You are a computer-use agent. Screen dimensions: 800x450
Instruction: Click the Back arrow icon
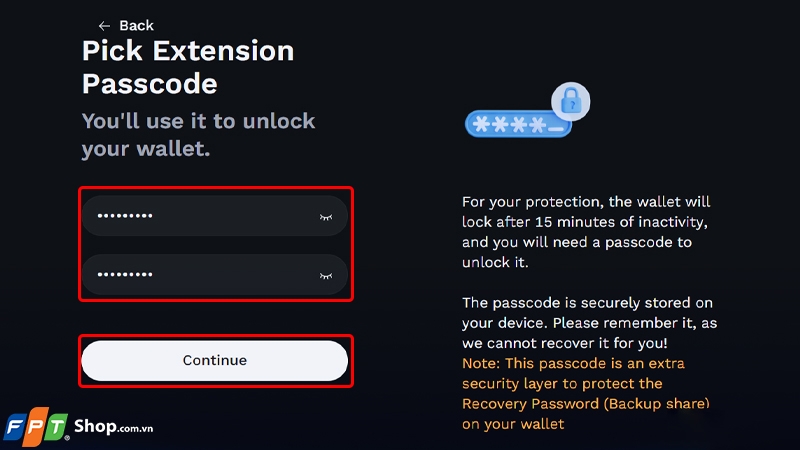[104, 25]
